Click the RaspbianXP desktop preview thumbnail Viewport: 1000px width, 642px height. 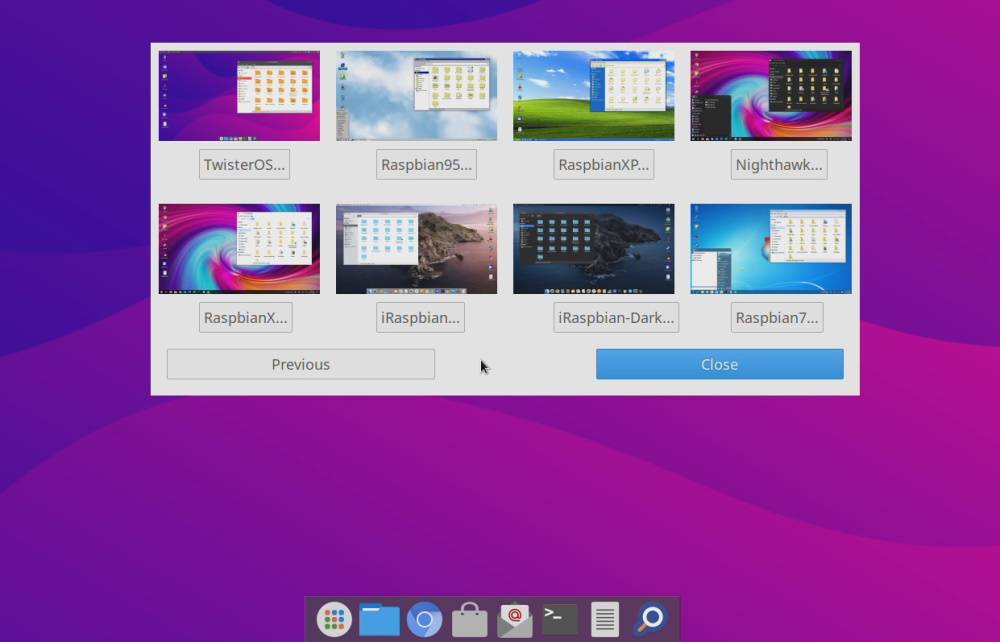tap(593, 95)
